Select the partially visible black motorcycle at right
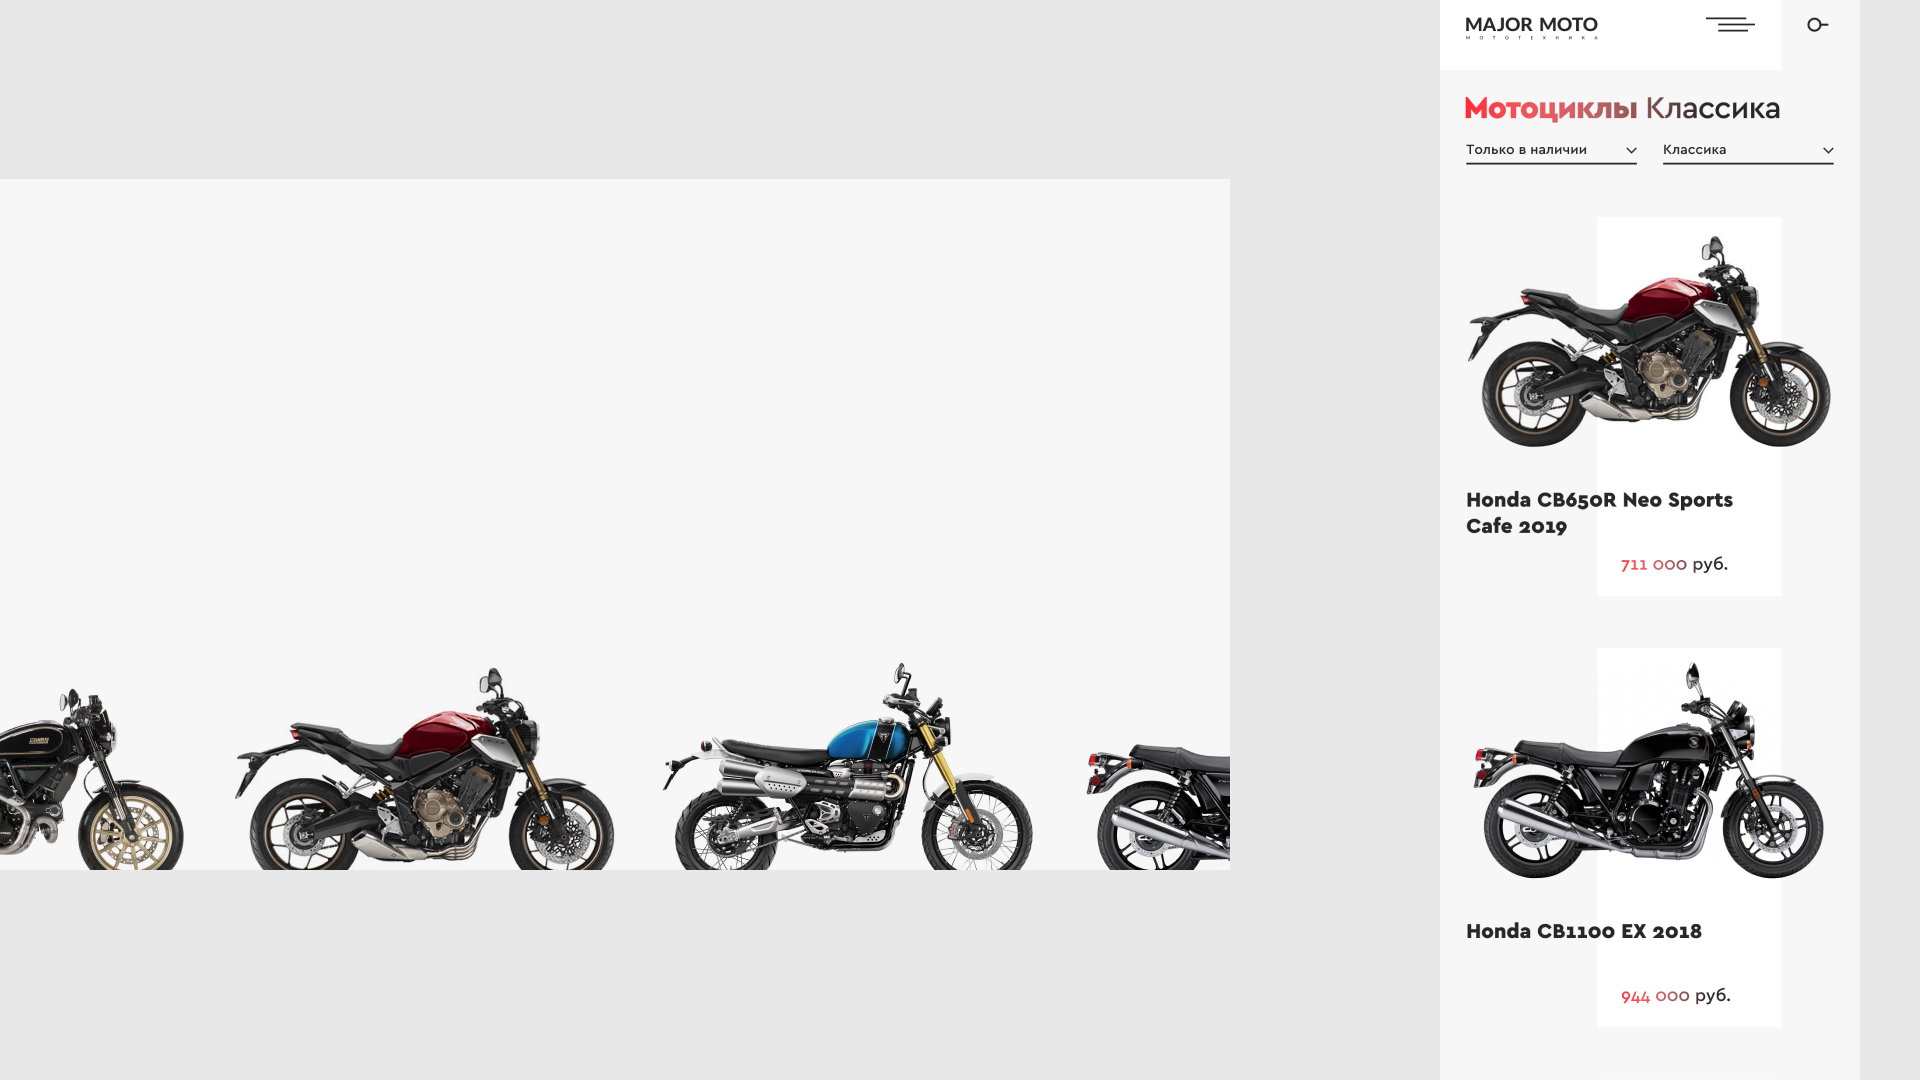 point(1158,806)
